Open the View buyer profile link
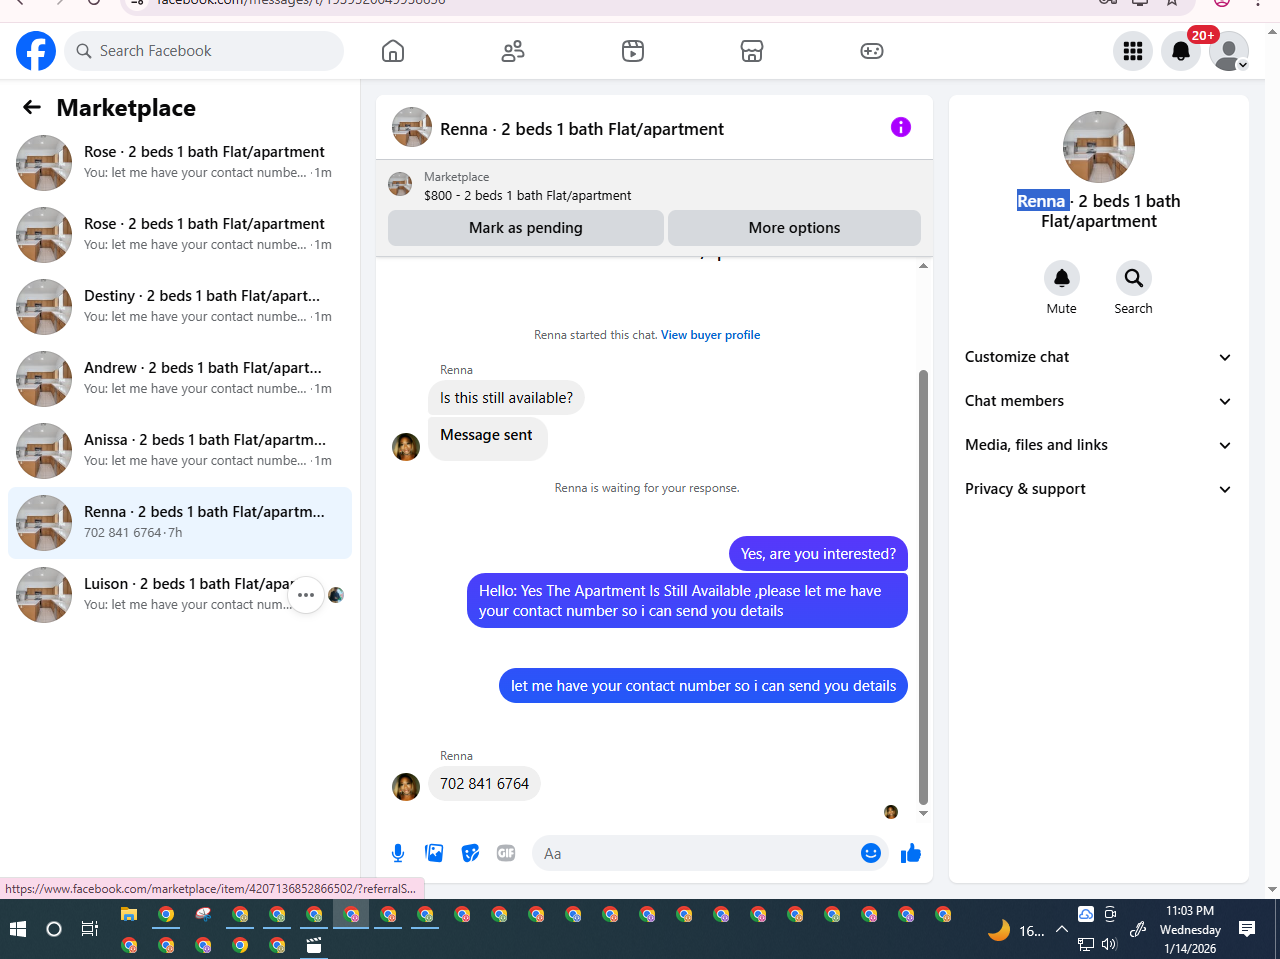The image size is (1280, 959). [710, 335]
